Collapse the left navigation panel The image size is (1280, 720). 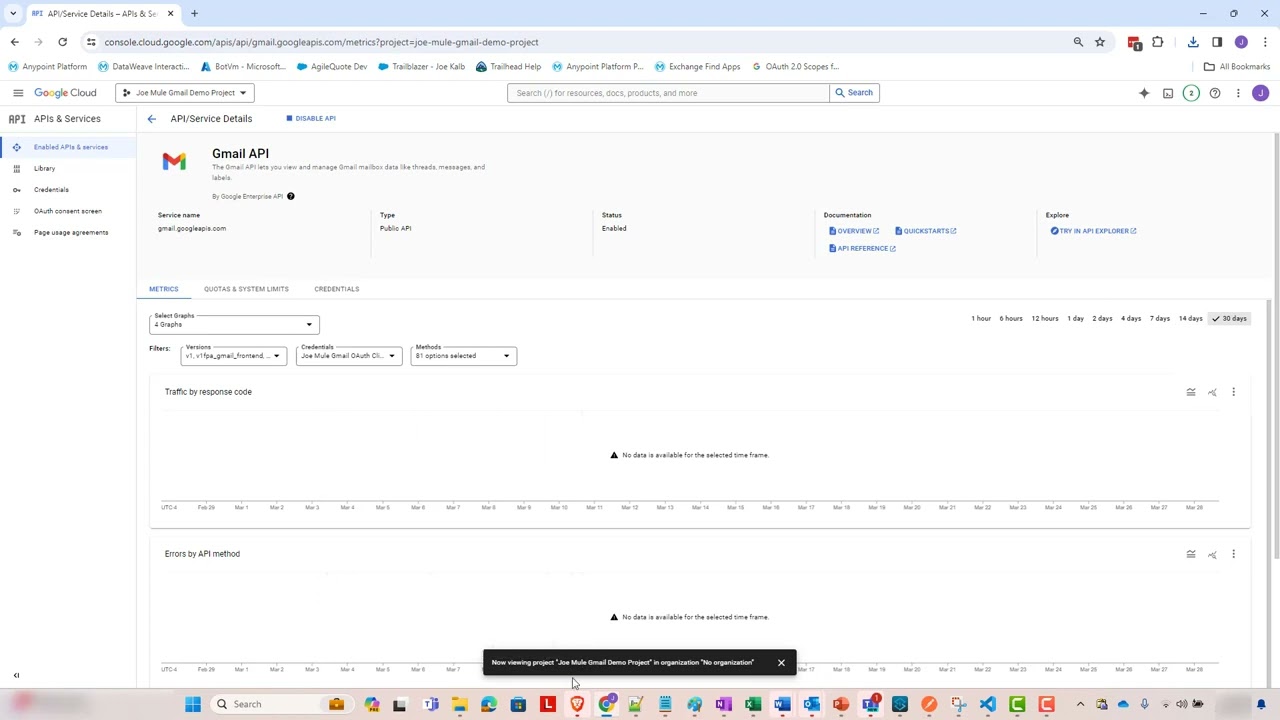16,676
